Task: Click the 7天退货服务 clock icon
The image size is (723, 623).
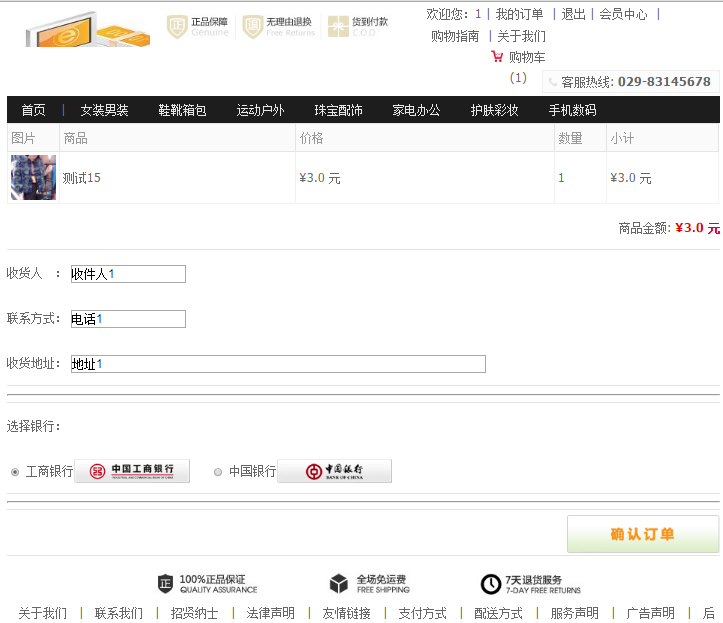Action: point(491,584)
